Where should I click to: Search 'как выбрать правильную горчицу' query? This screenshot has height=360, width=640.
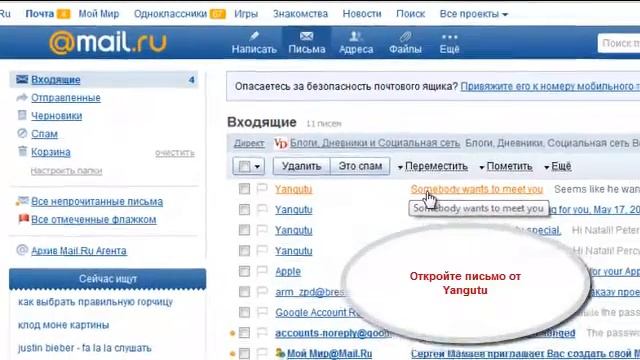[95, 302]
